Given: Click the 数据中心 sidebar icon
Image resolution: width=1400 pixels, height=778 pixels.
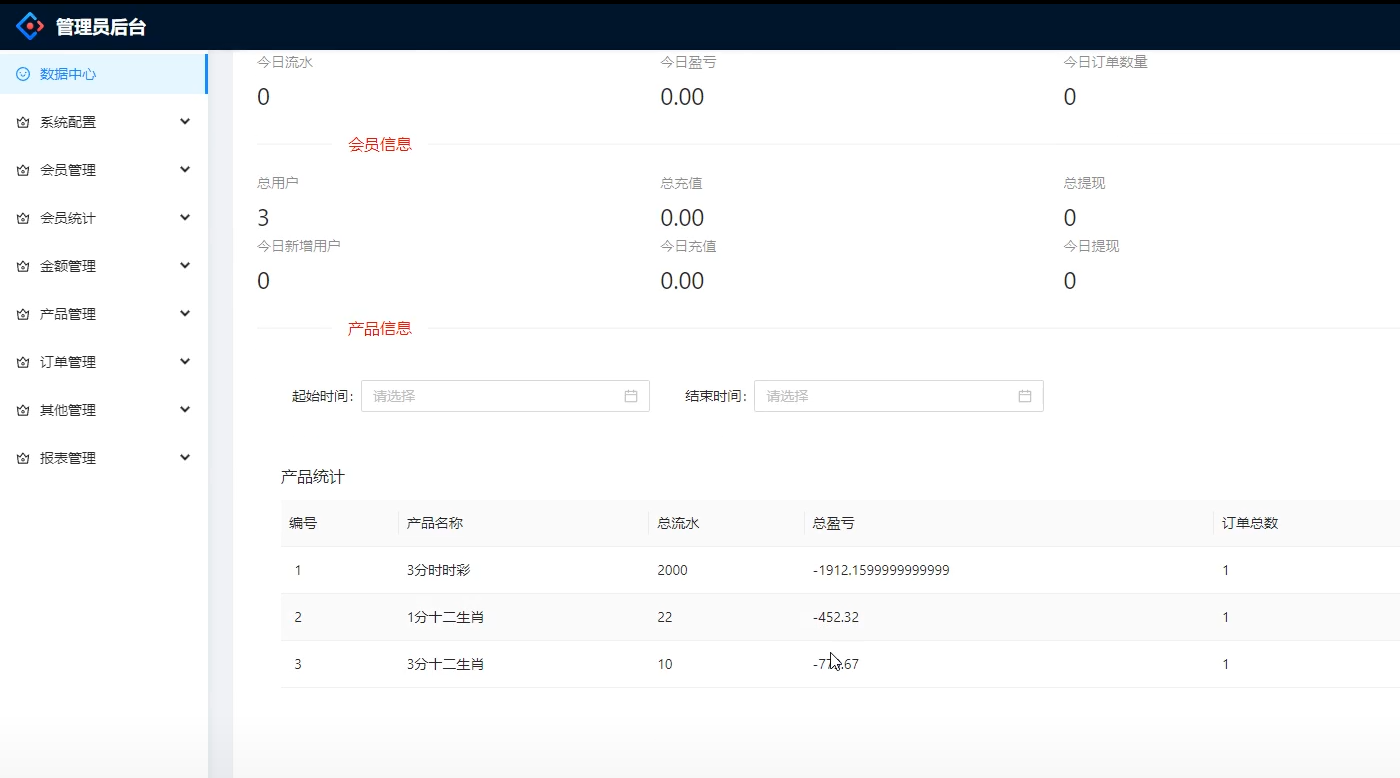Looking at the screenshot, I should pos(22,73).
